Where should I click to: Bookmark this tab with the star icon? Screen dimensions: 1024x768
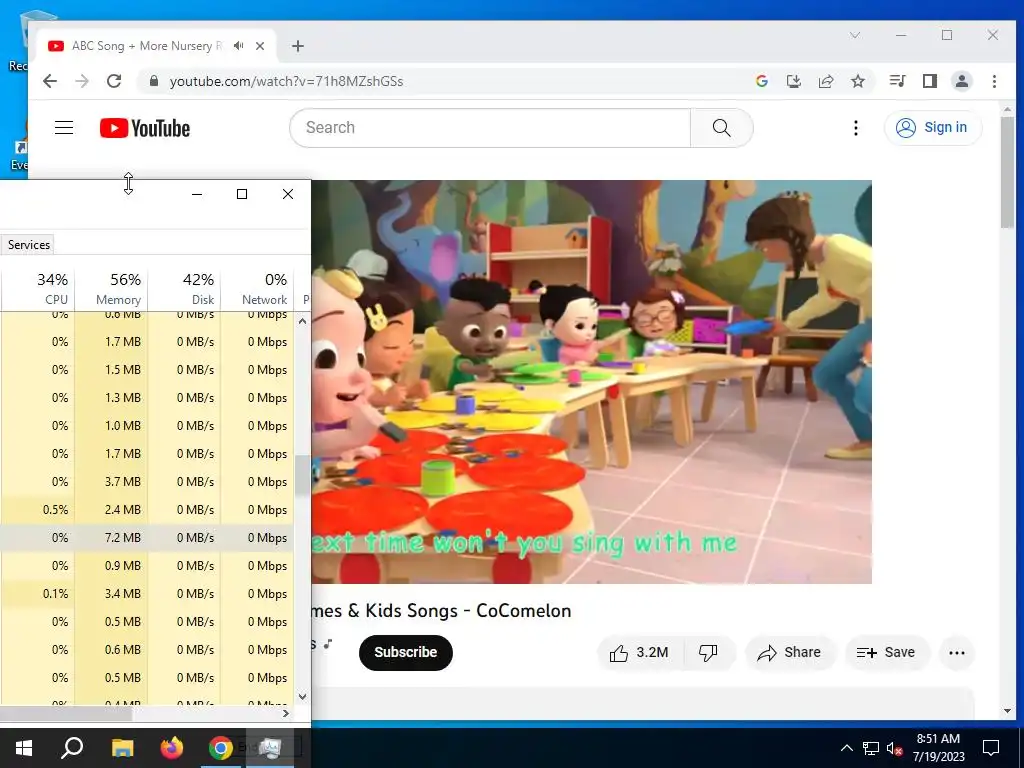pos(858,81)
